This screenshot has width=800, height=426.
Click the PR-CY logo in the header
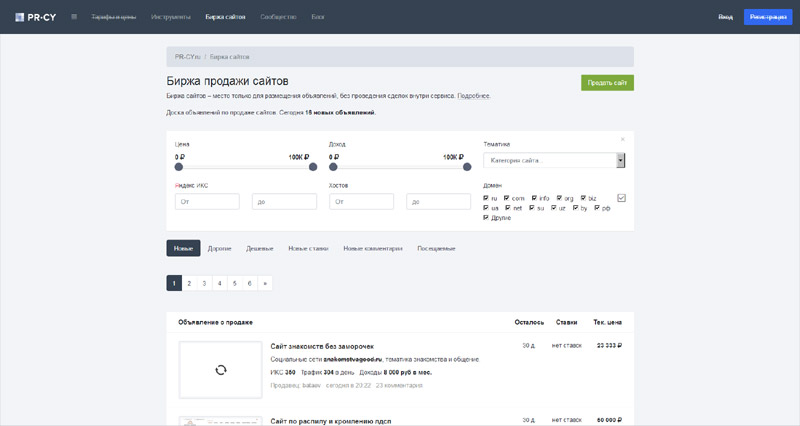(x=35, y=17)
